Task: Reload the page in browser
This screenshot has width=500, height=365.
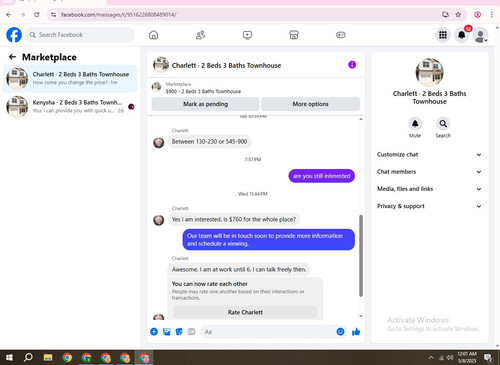Action: 37,15
